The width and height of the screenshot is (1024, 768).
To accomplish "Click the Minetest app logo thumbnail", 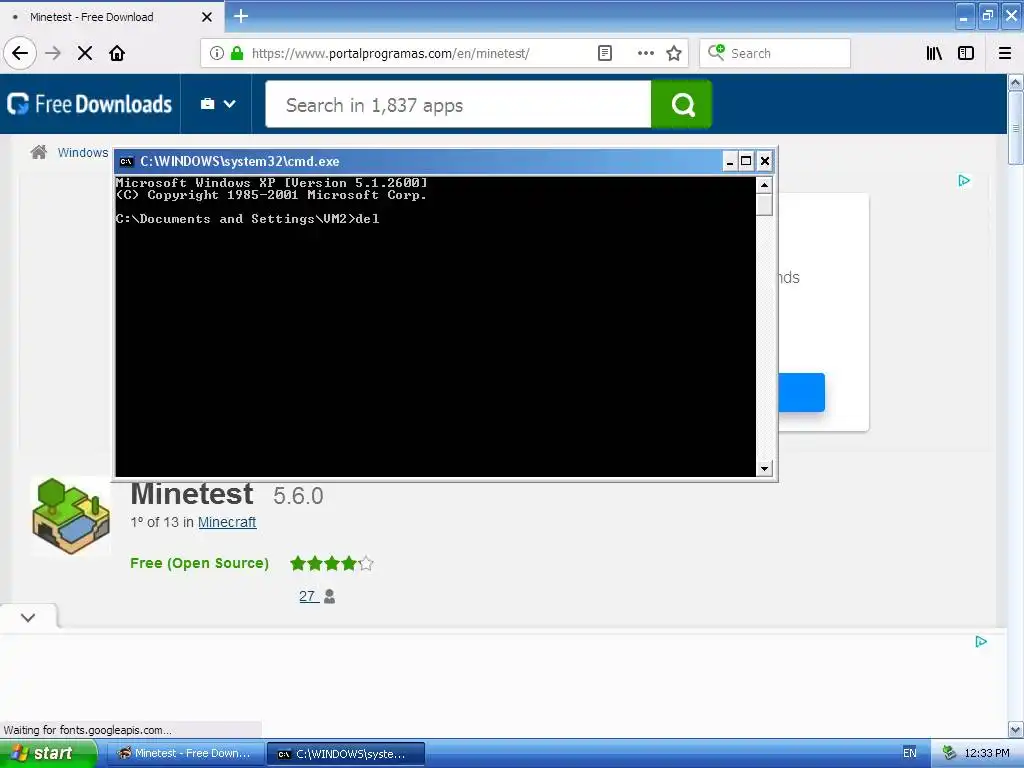I will click(x=71, y=517).
